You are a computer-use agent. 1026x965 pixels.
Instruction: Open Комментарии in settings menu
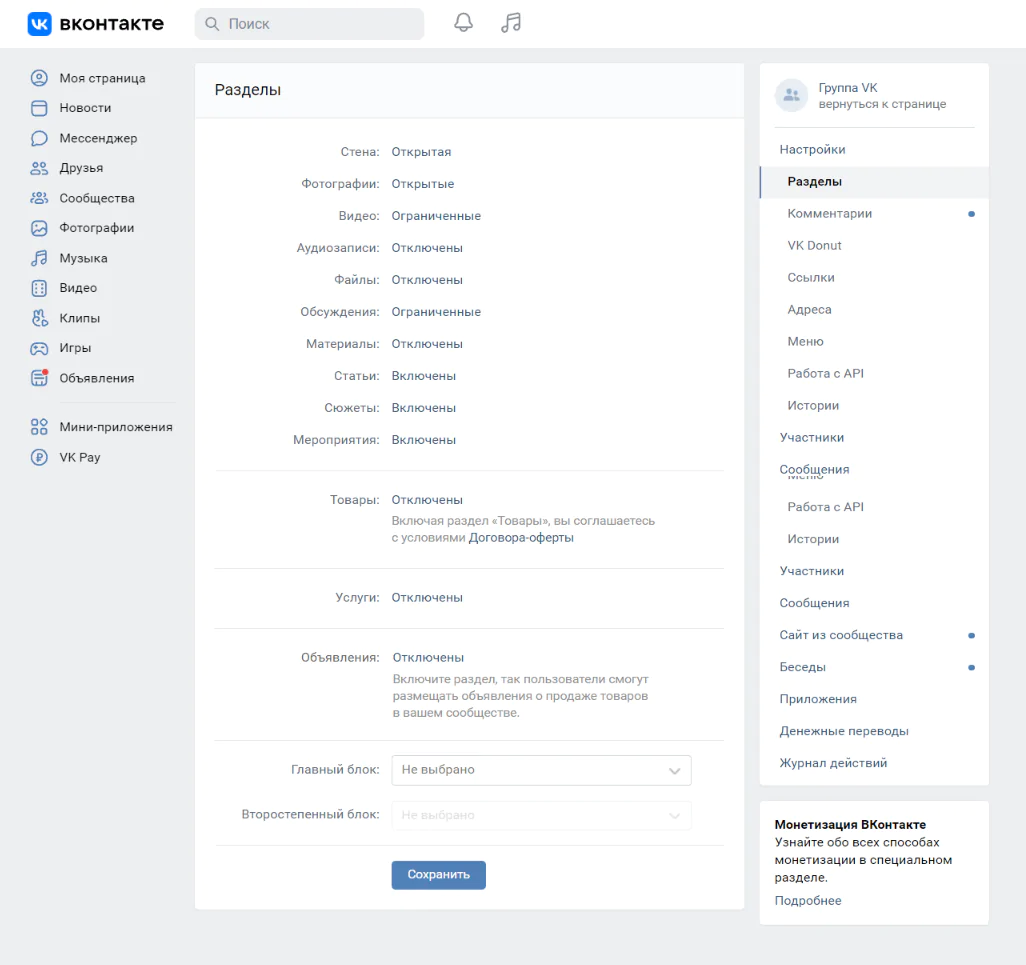point(829,214)
